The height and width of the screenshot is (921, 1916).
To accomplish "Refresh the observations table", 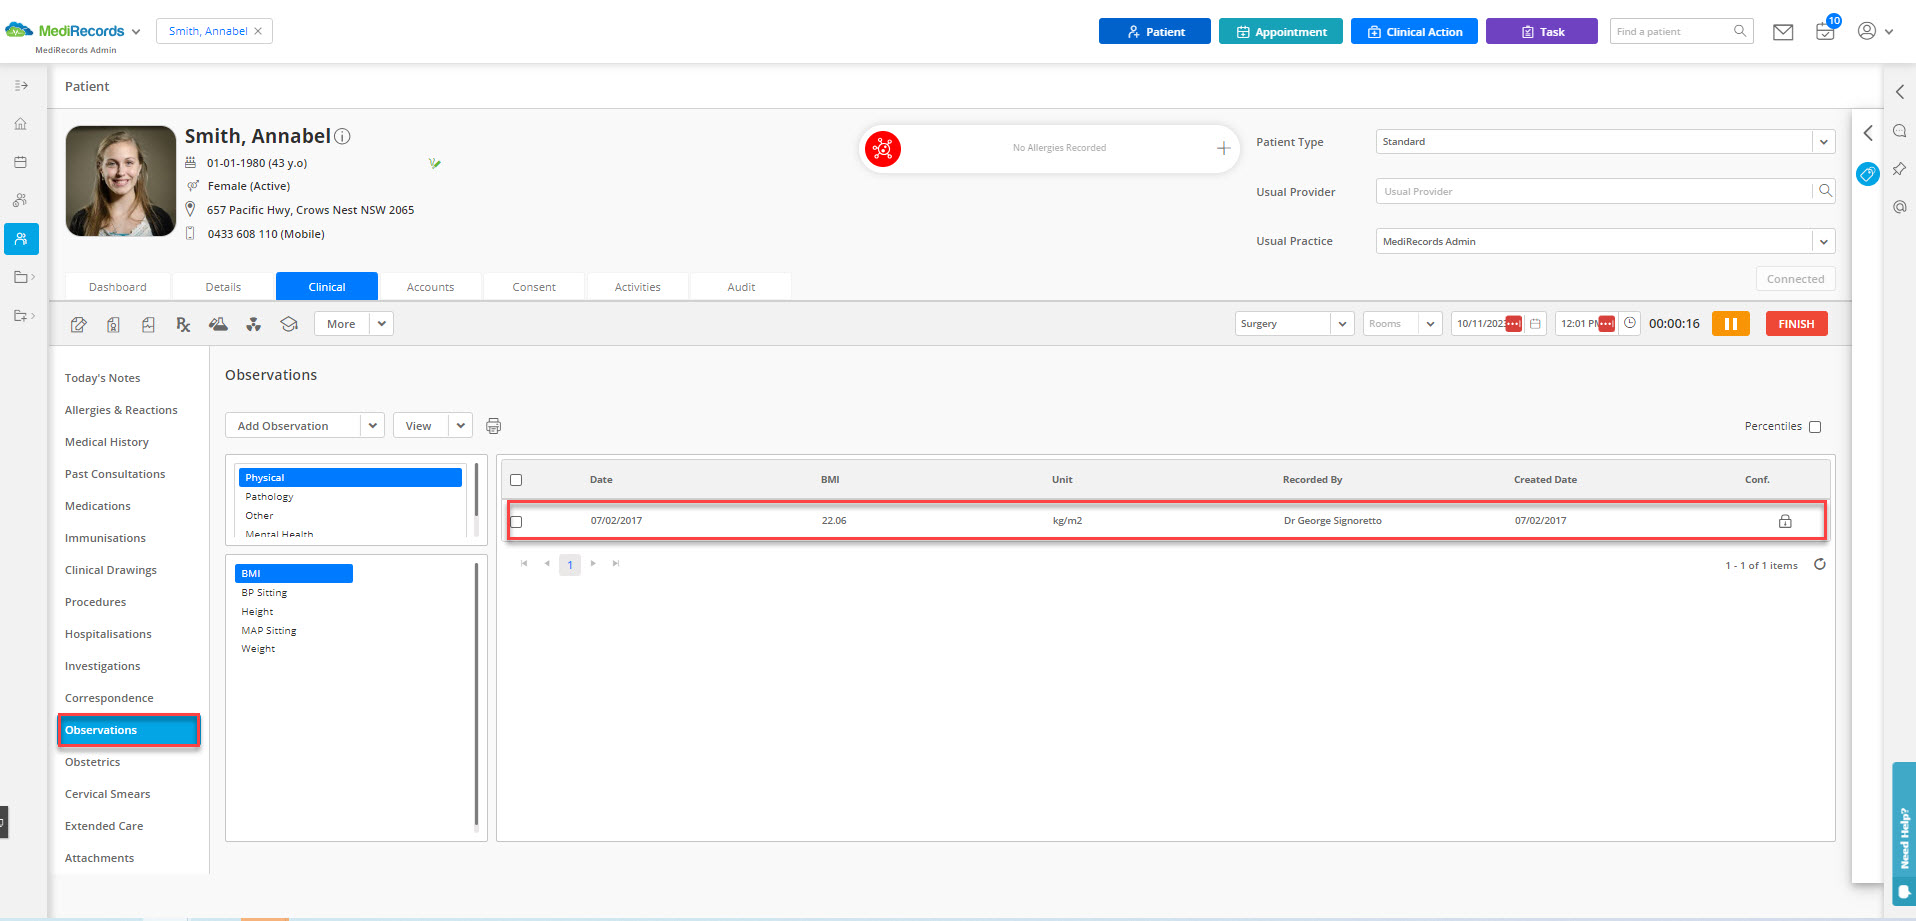I will 1820,564.
